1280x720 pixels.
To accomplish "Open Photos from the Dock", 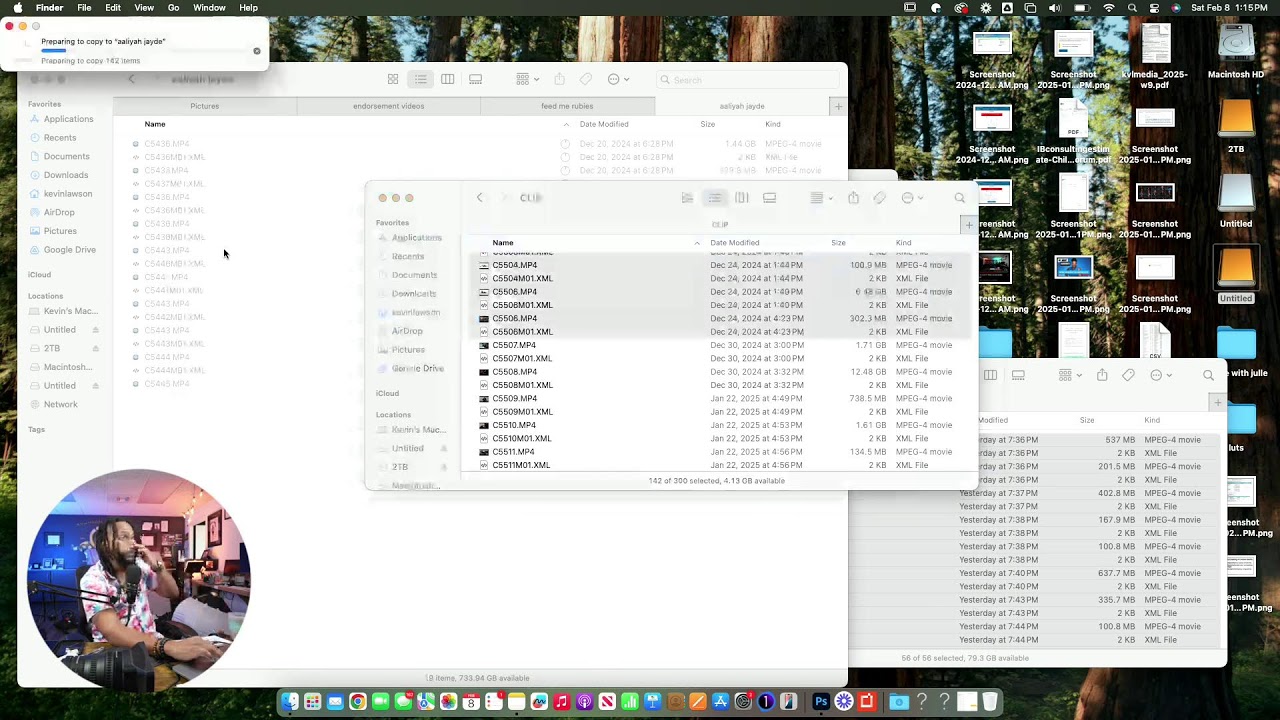I will click(x=448, y=702).
